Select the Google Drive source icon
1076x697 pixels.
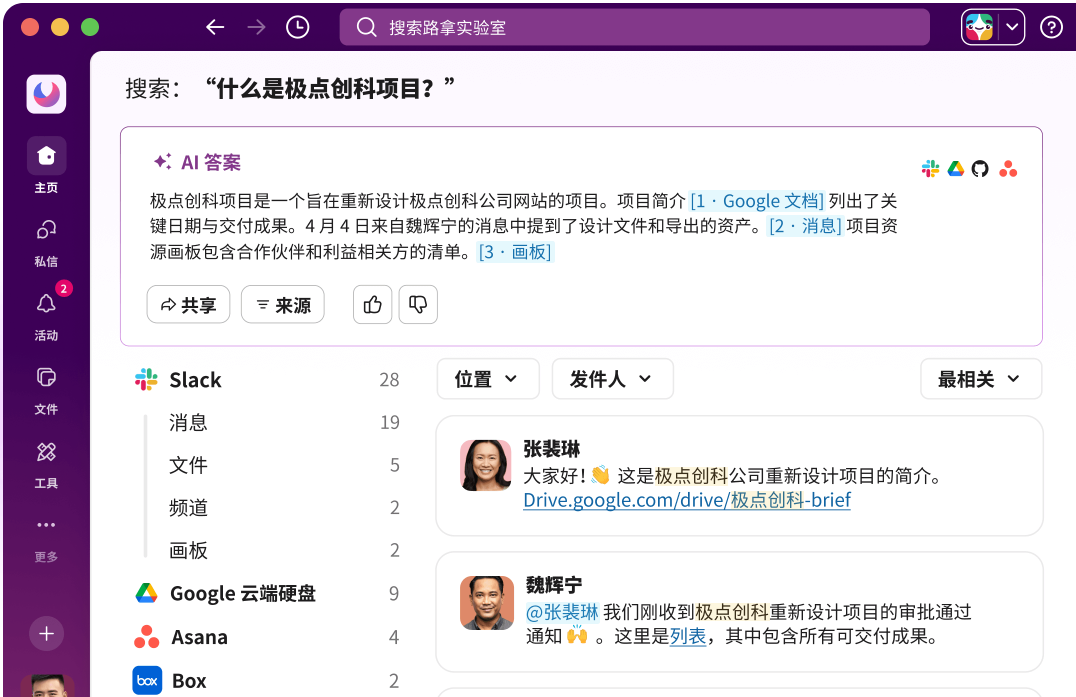tap(956, 169)
